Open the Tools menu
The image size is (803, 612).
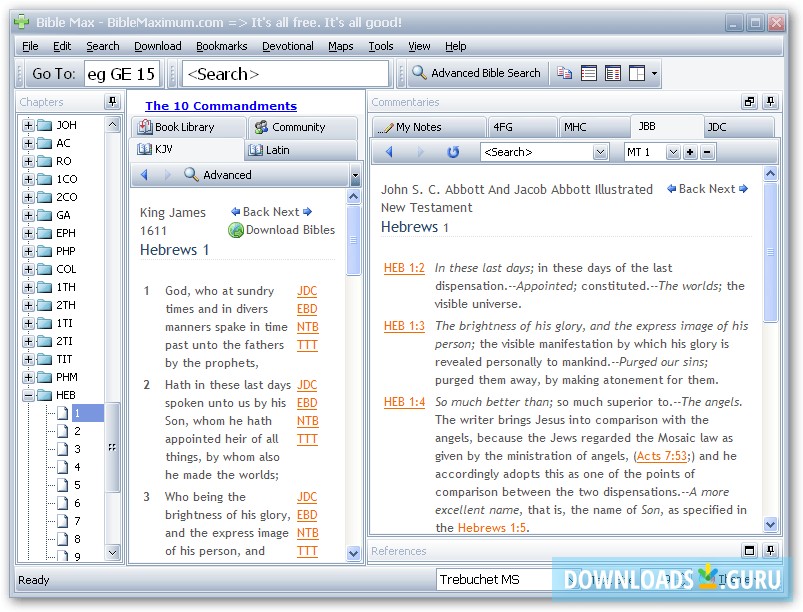381,46
